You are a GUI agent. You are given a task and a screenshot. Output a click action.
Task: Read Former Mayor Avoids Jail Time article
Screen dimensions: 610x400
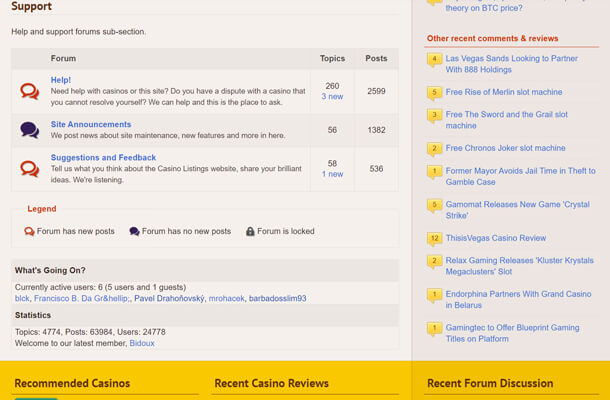click(521, 176)
